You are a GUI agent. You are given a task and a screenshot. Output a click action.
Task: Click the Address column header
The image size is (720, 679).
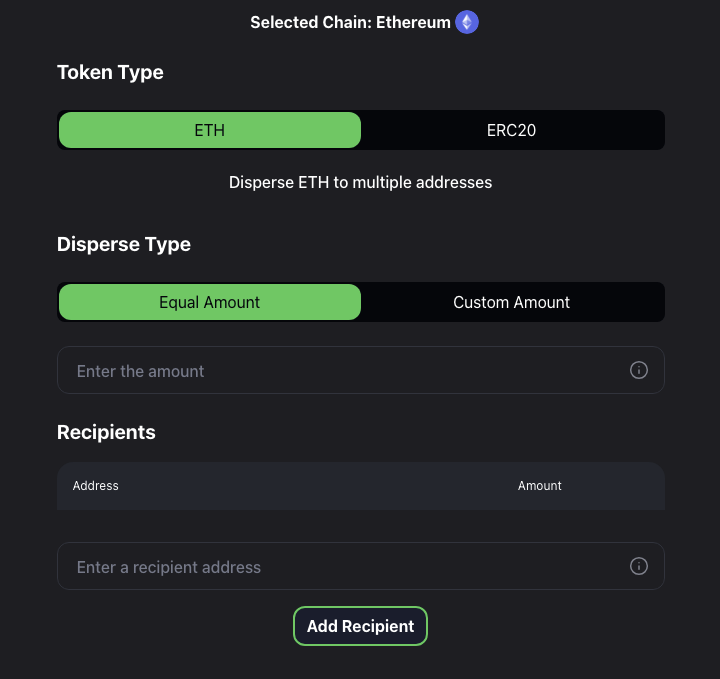pos(96,486)
